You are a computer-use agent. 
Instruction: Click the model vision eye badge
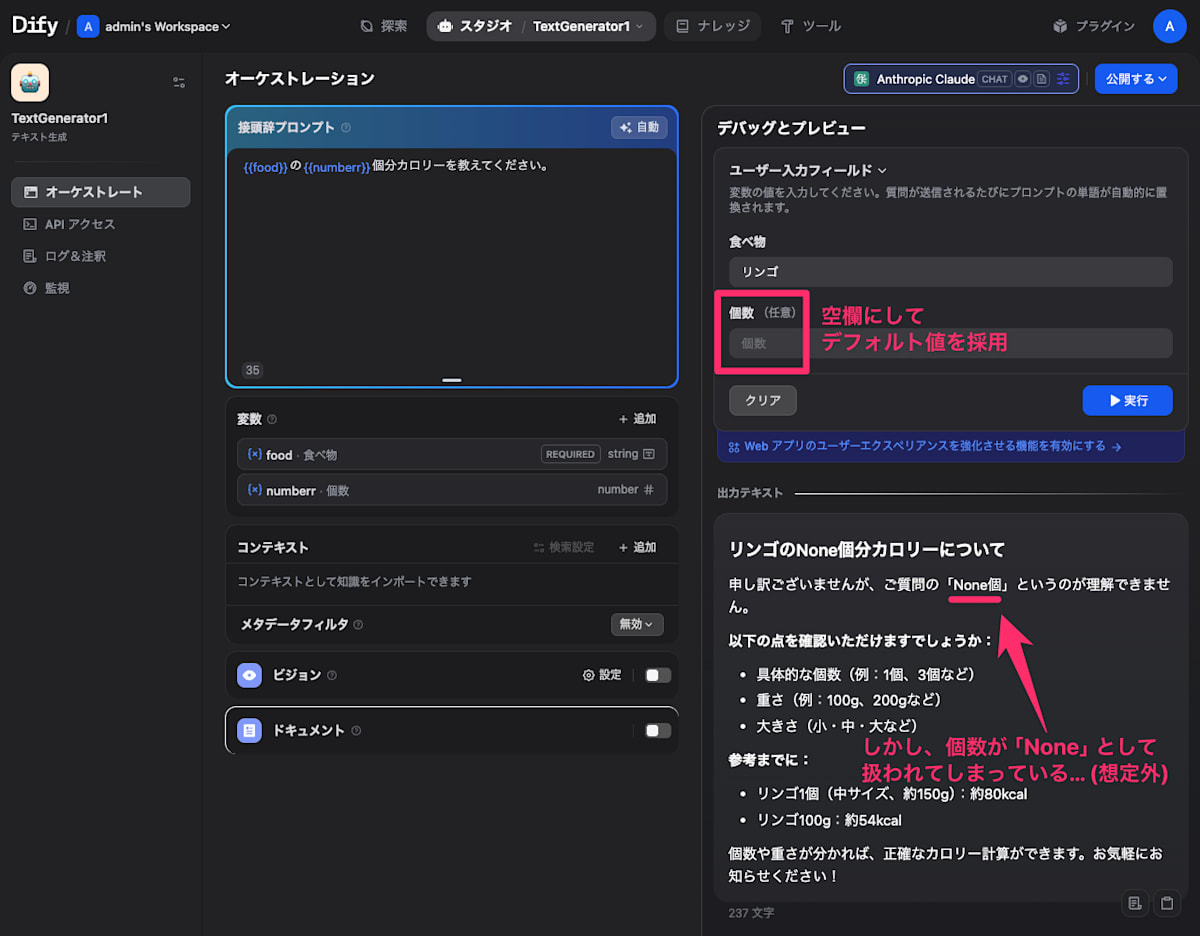1023,79
